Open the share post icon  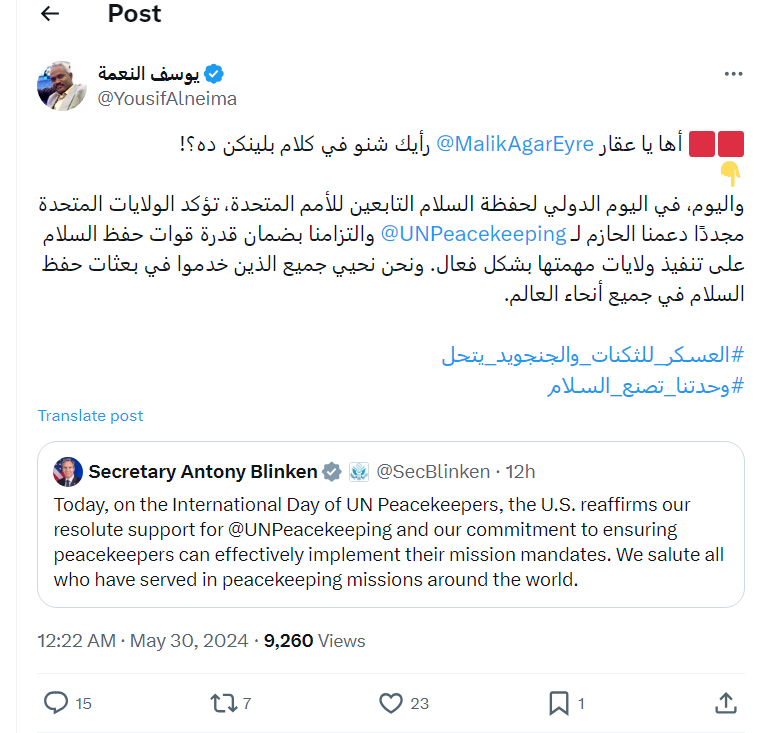(727, 703)
